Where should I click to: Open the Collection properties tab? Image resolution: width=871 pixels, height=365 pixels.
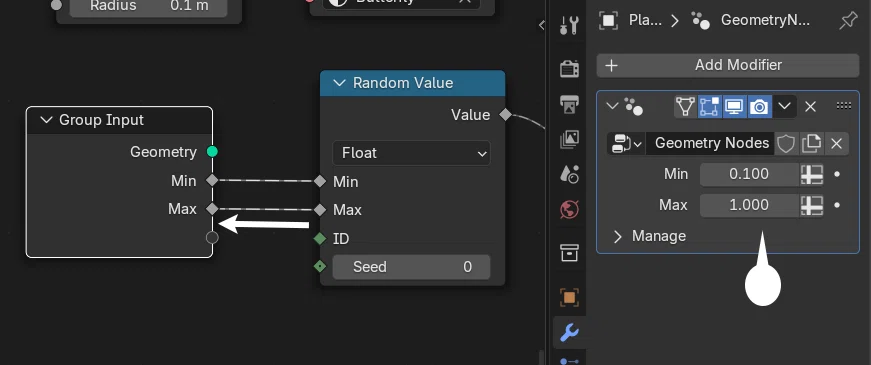(x=569, y=253)
